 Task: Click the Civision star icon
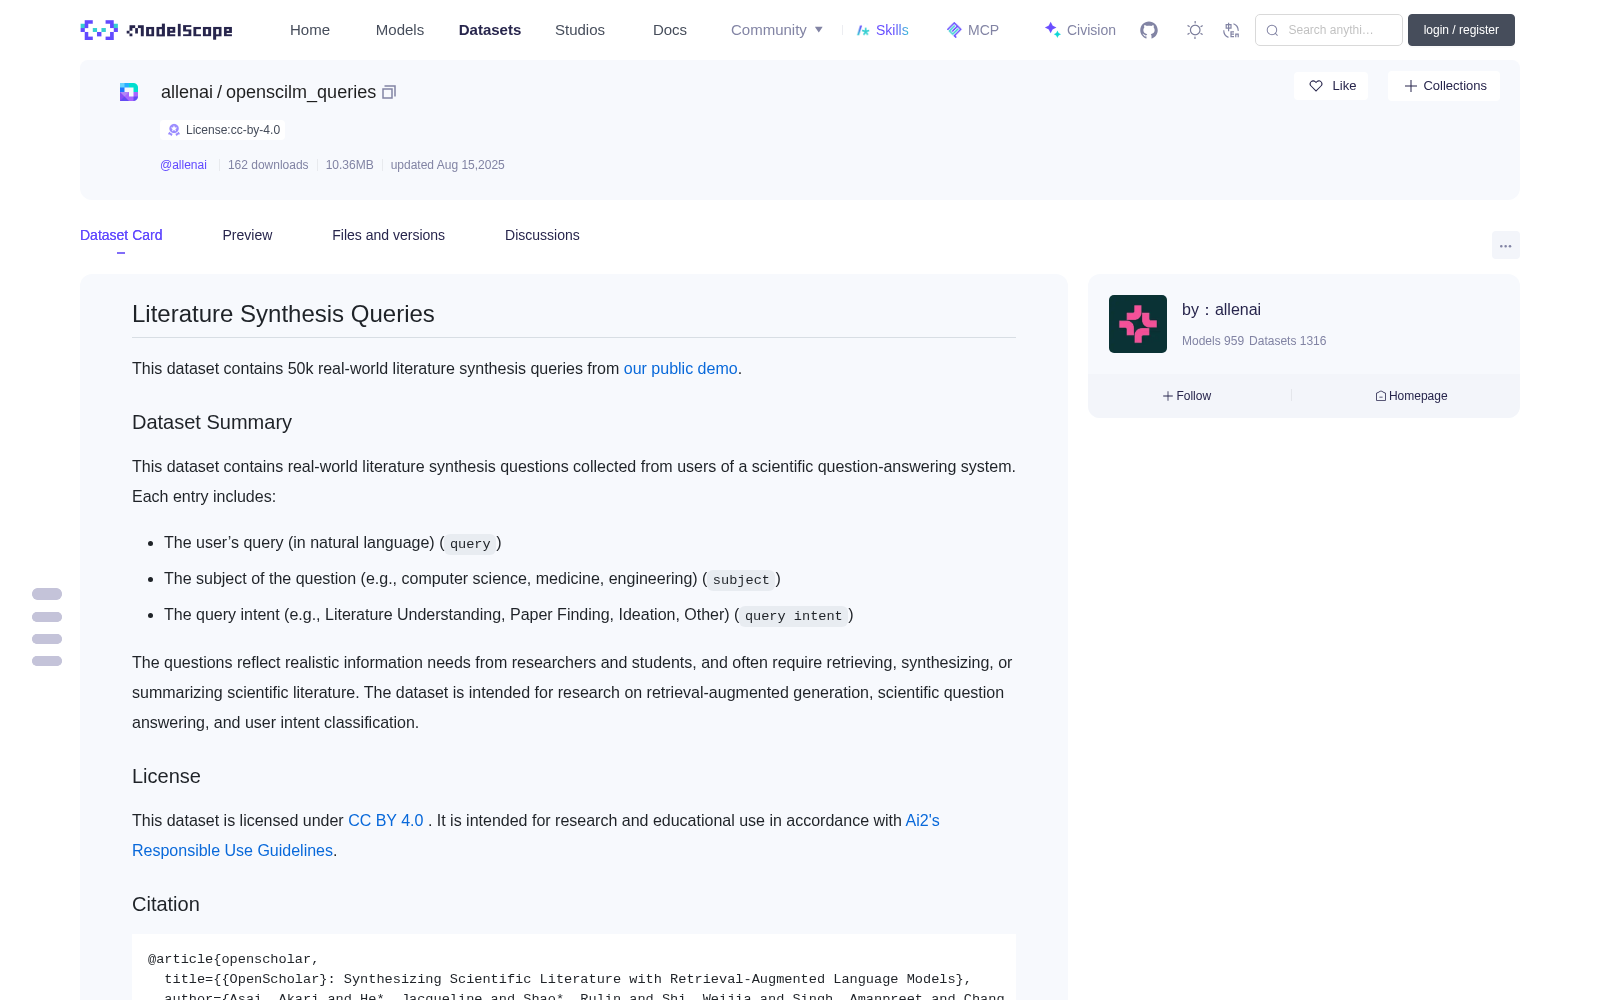pos(1052,30)
